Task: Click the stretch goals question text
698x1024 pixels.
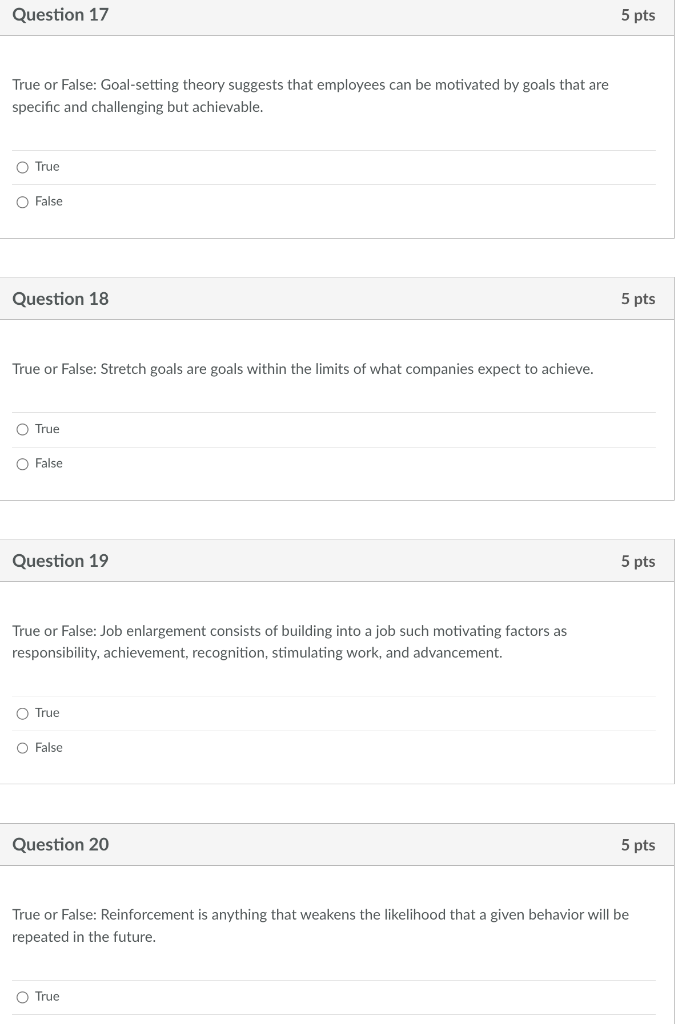Action: point(303,370)
